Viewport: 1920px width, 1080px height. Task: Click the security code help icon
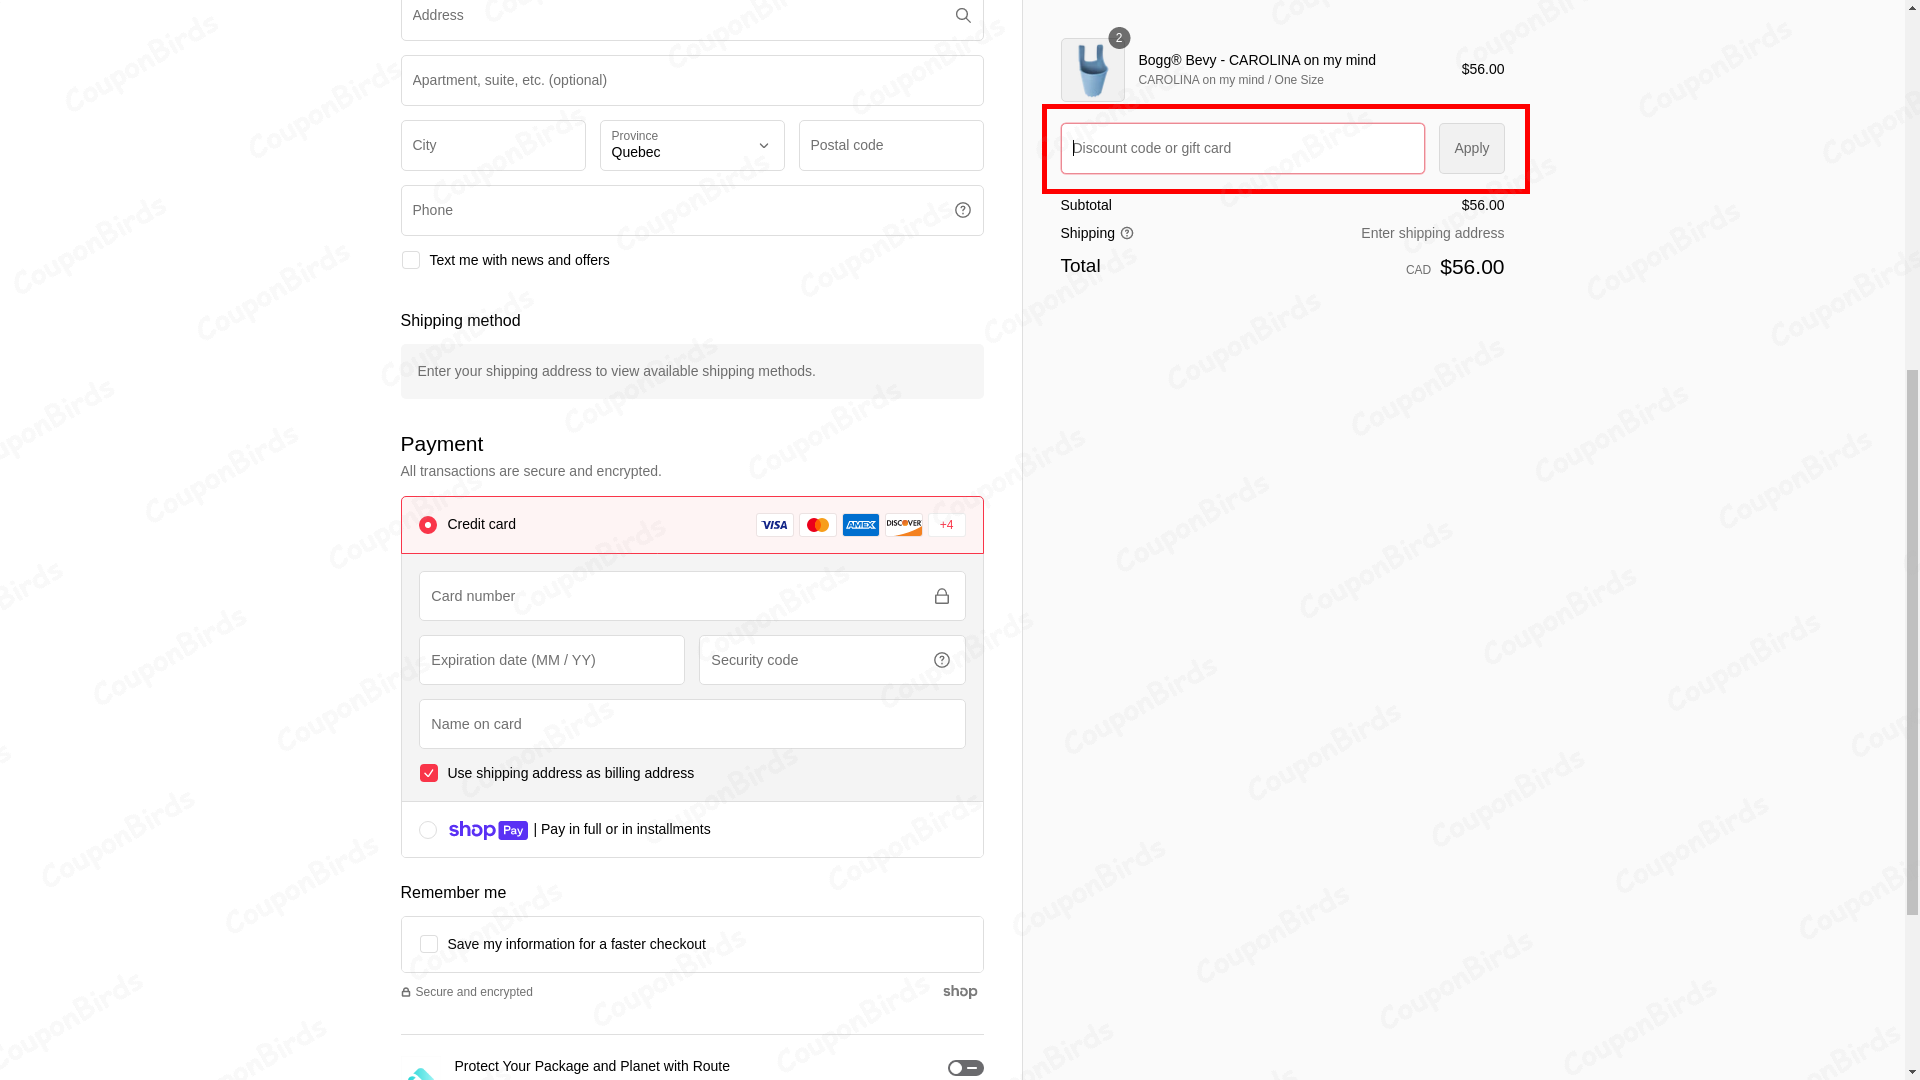[x=941, y=660]
